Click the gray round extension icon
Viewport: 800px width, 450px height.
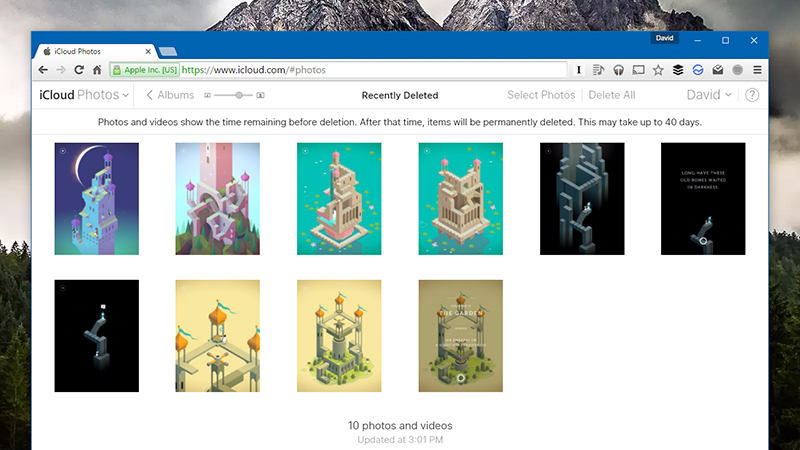click(738, 70)
